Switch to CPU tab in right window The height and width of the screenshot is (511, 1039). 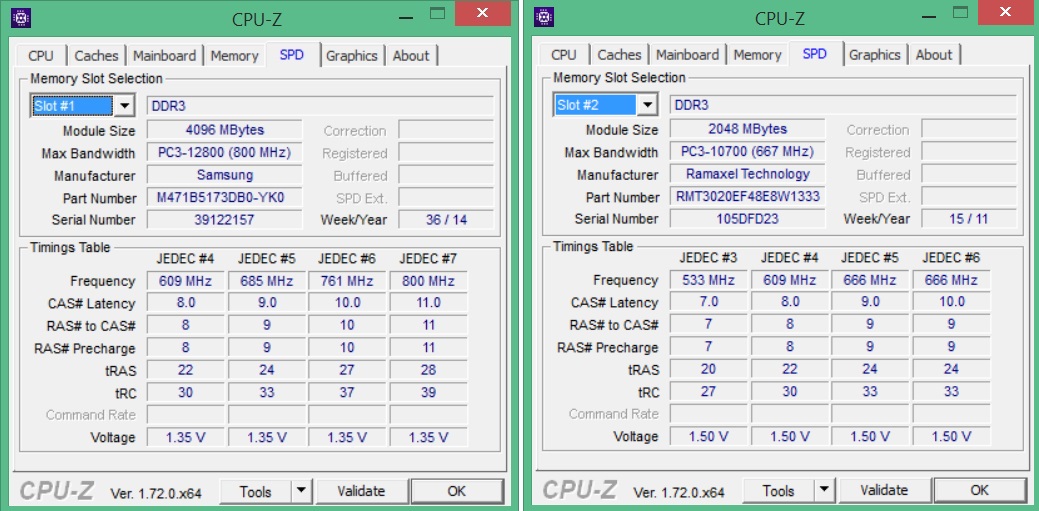pyautogui.click(x=564, y=55)
